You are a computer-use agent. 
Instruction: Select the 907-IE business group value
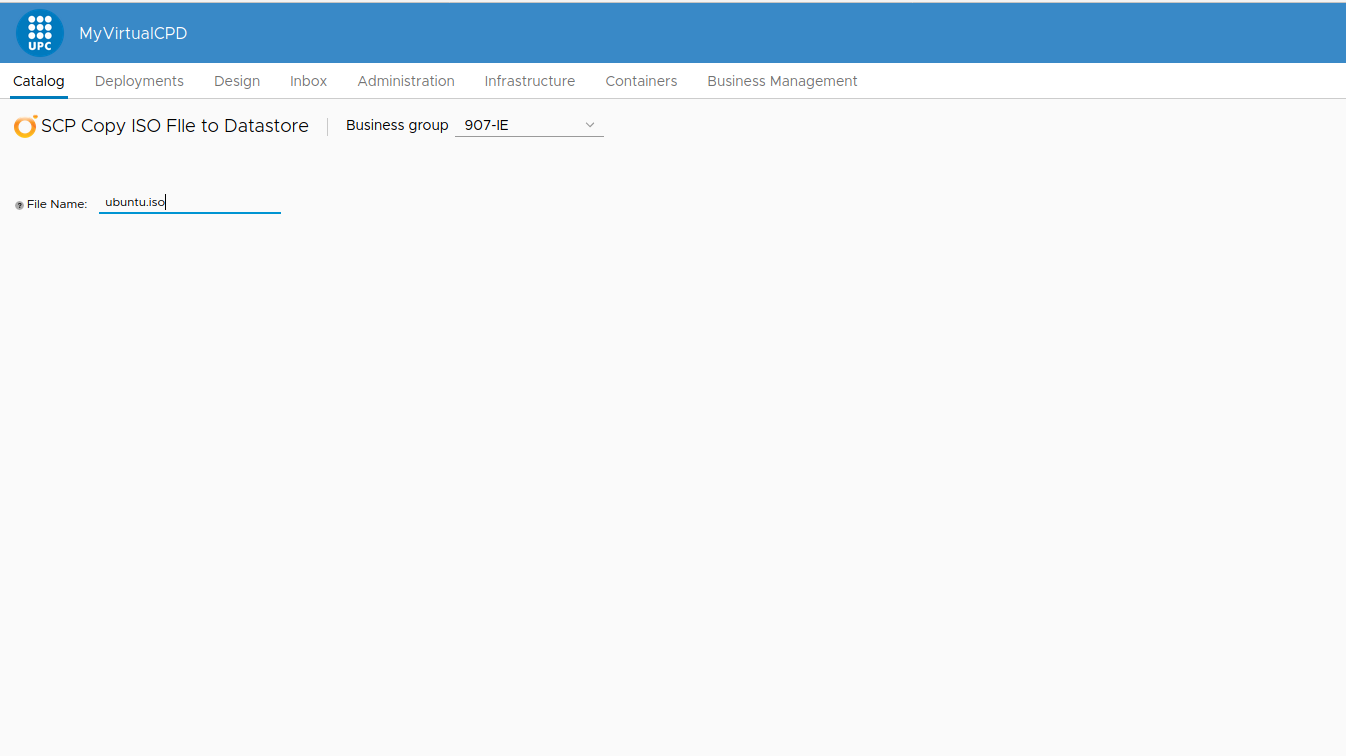(x=487, y=126)
